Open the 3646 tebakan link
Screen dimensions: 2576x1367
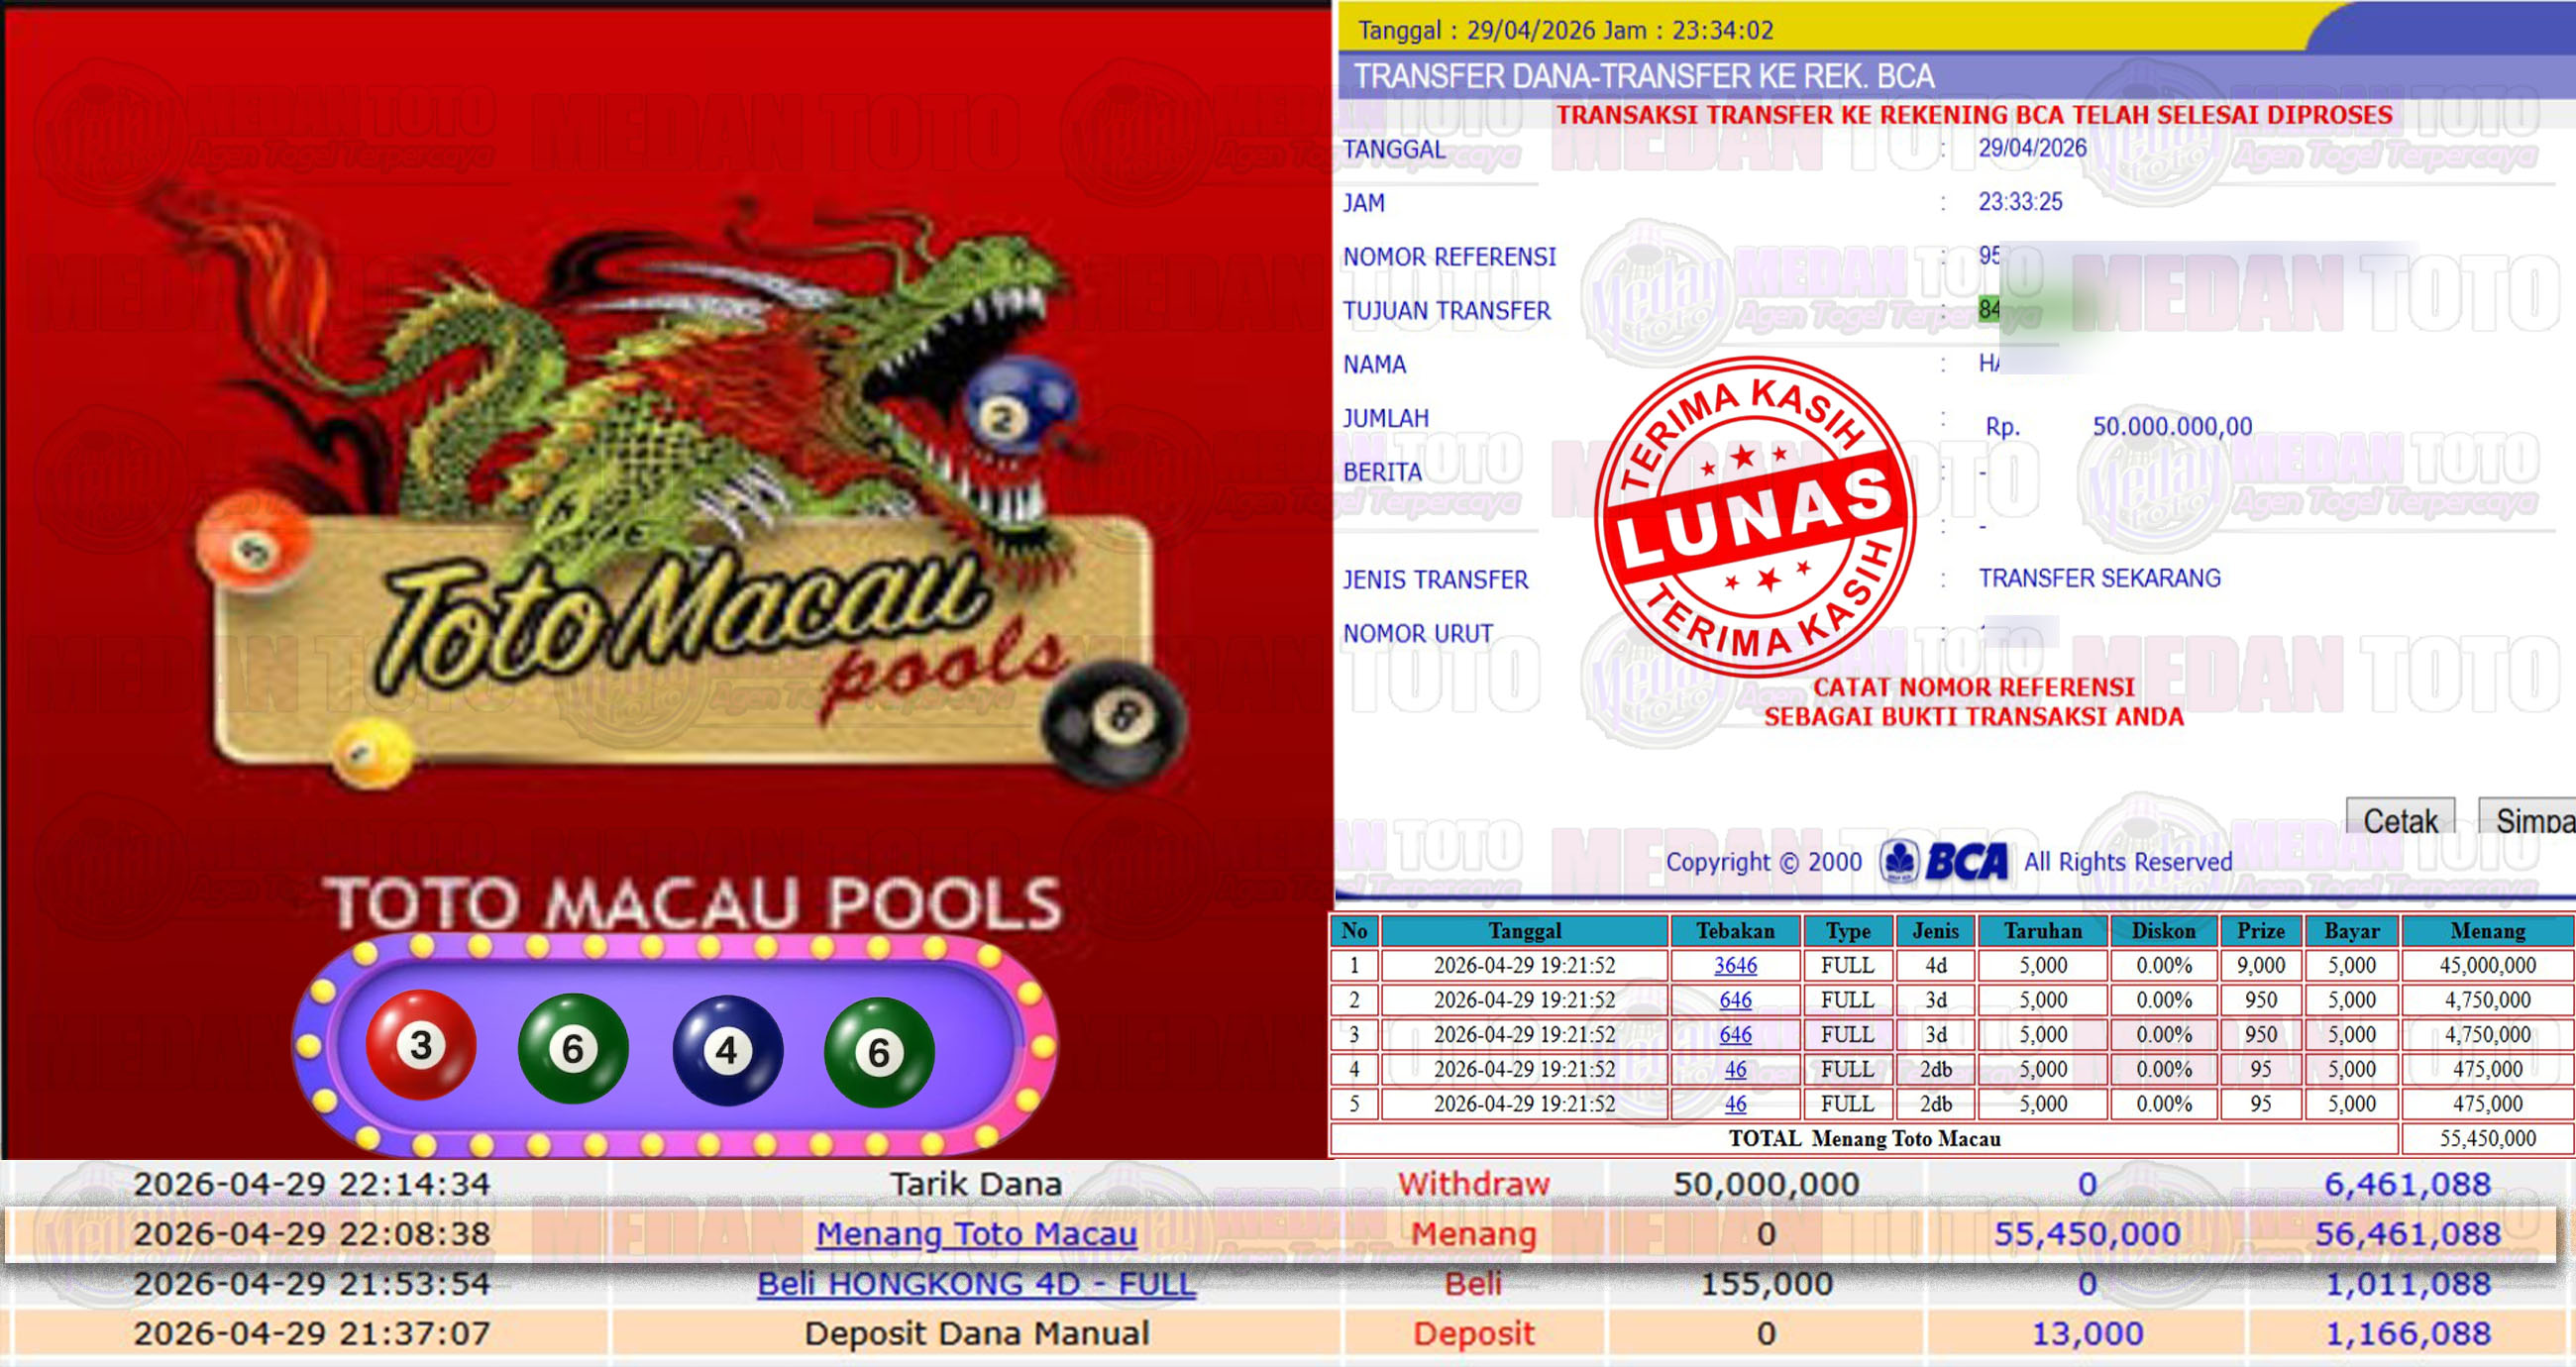click(1735, 965)
